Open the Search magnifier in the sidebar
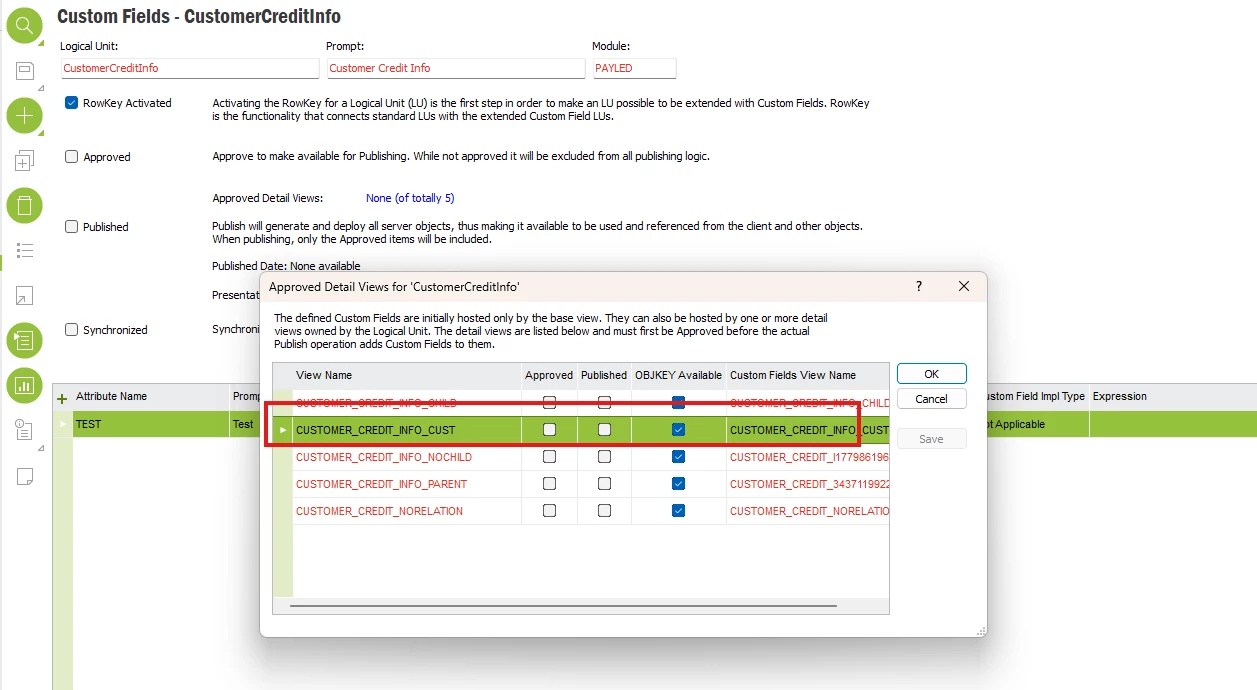Viewport: 1257px width, 690px height. pyautogui.click(x=25, y=26)
